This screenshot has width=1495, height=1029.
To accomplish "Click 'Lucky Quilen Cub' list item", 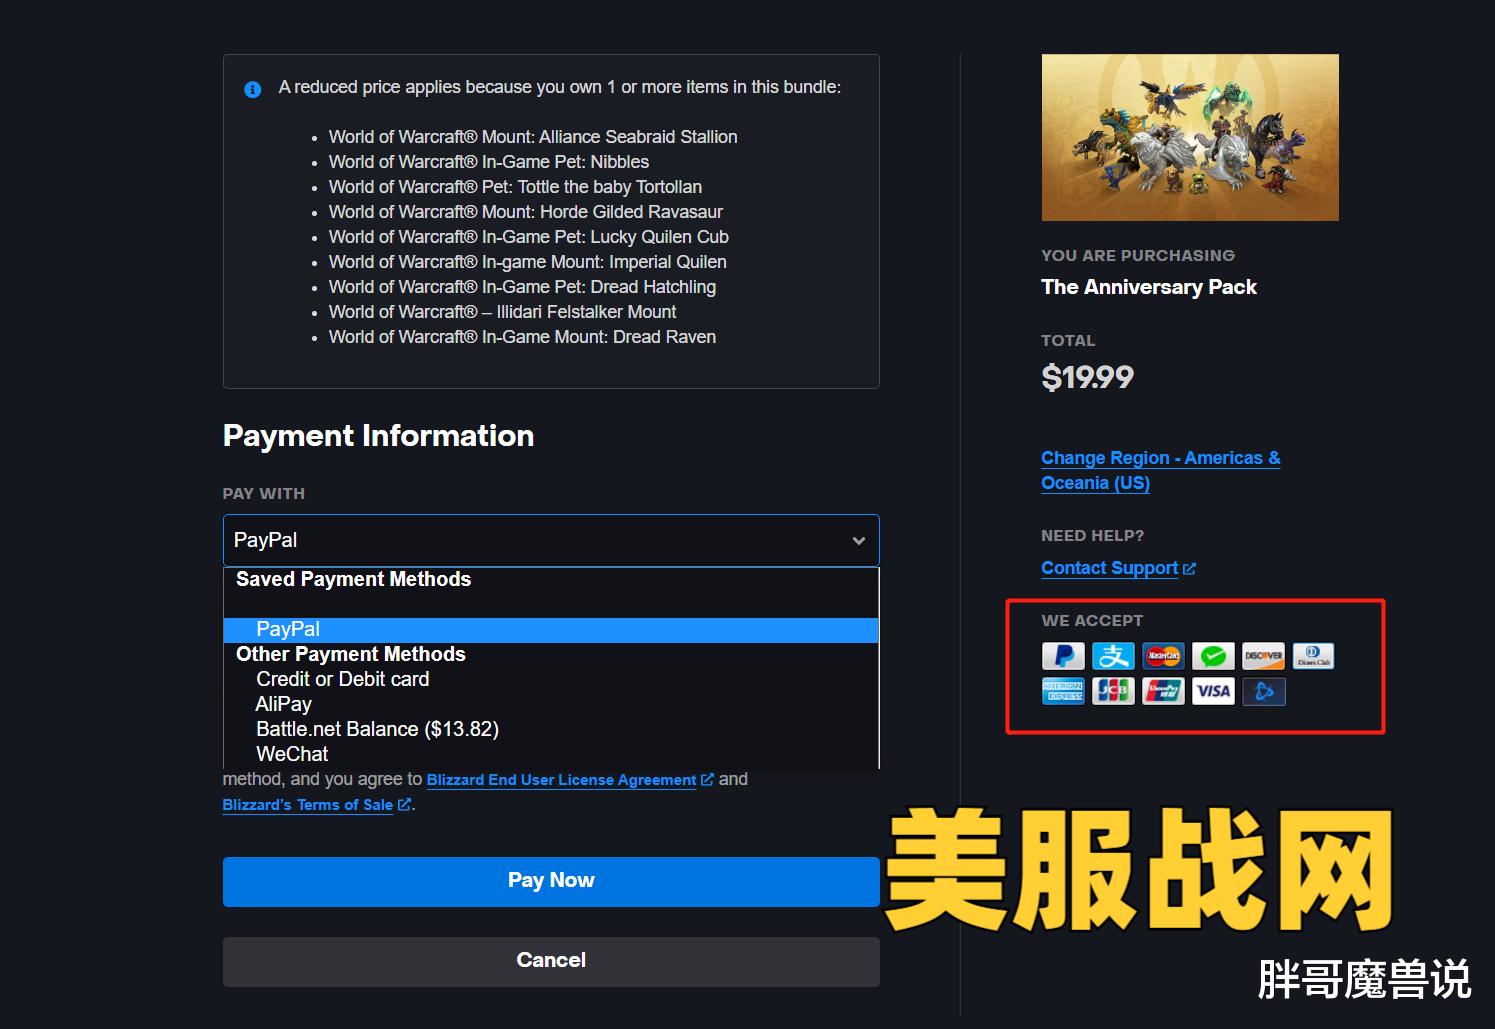I will [x=529, y=237].
